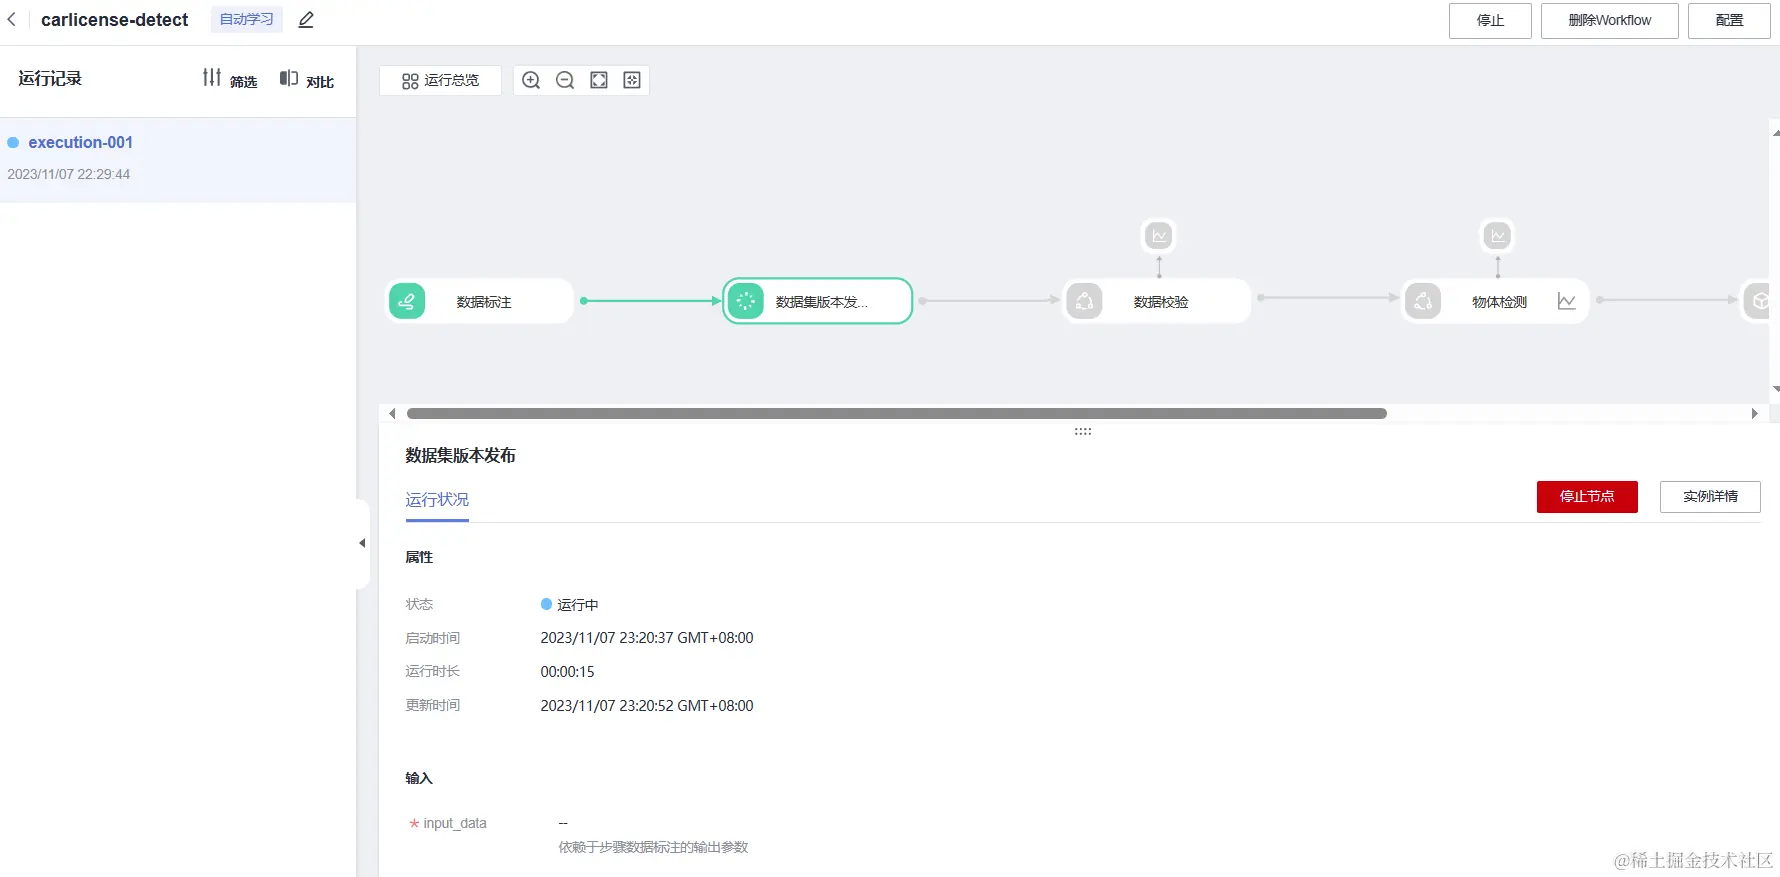Click the scroll left arrow of canvas
Viewport: 1780px width, 877px height.
(x=392, y=413)
